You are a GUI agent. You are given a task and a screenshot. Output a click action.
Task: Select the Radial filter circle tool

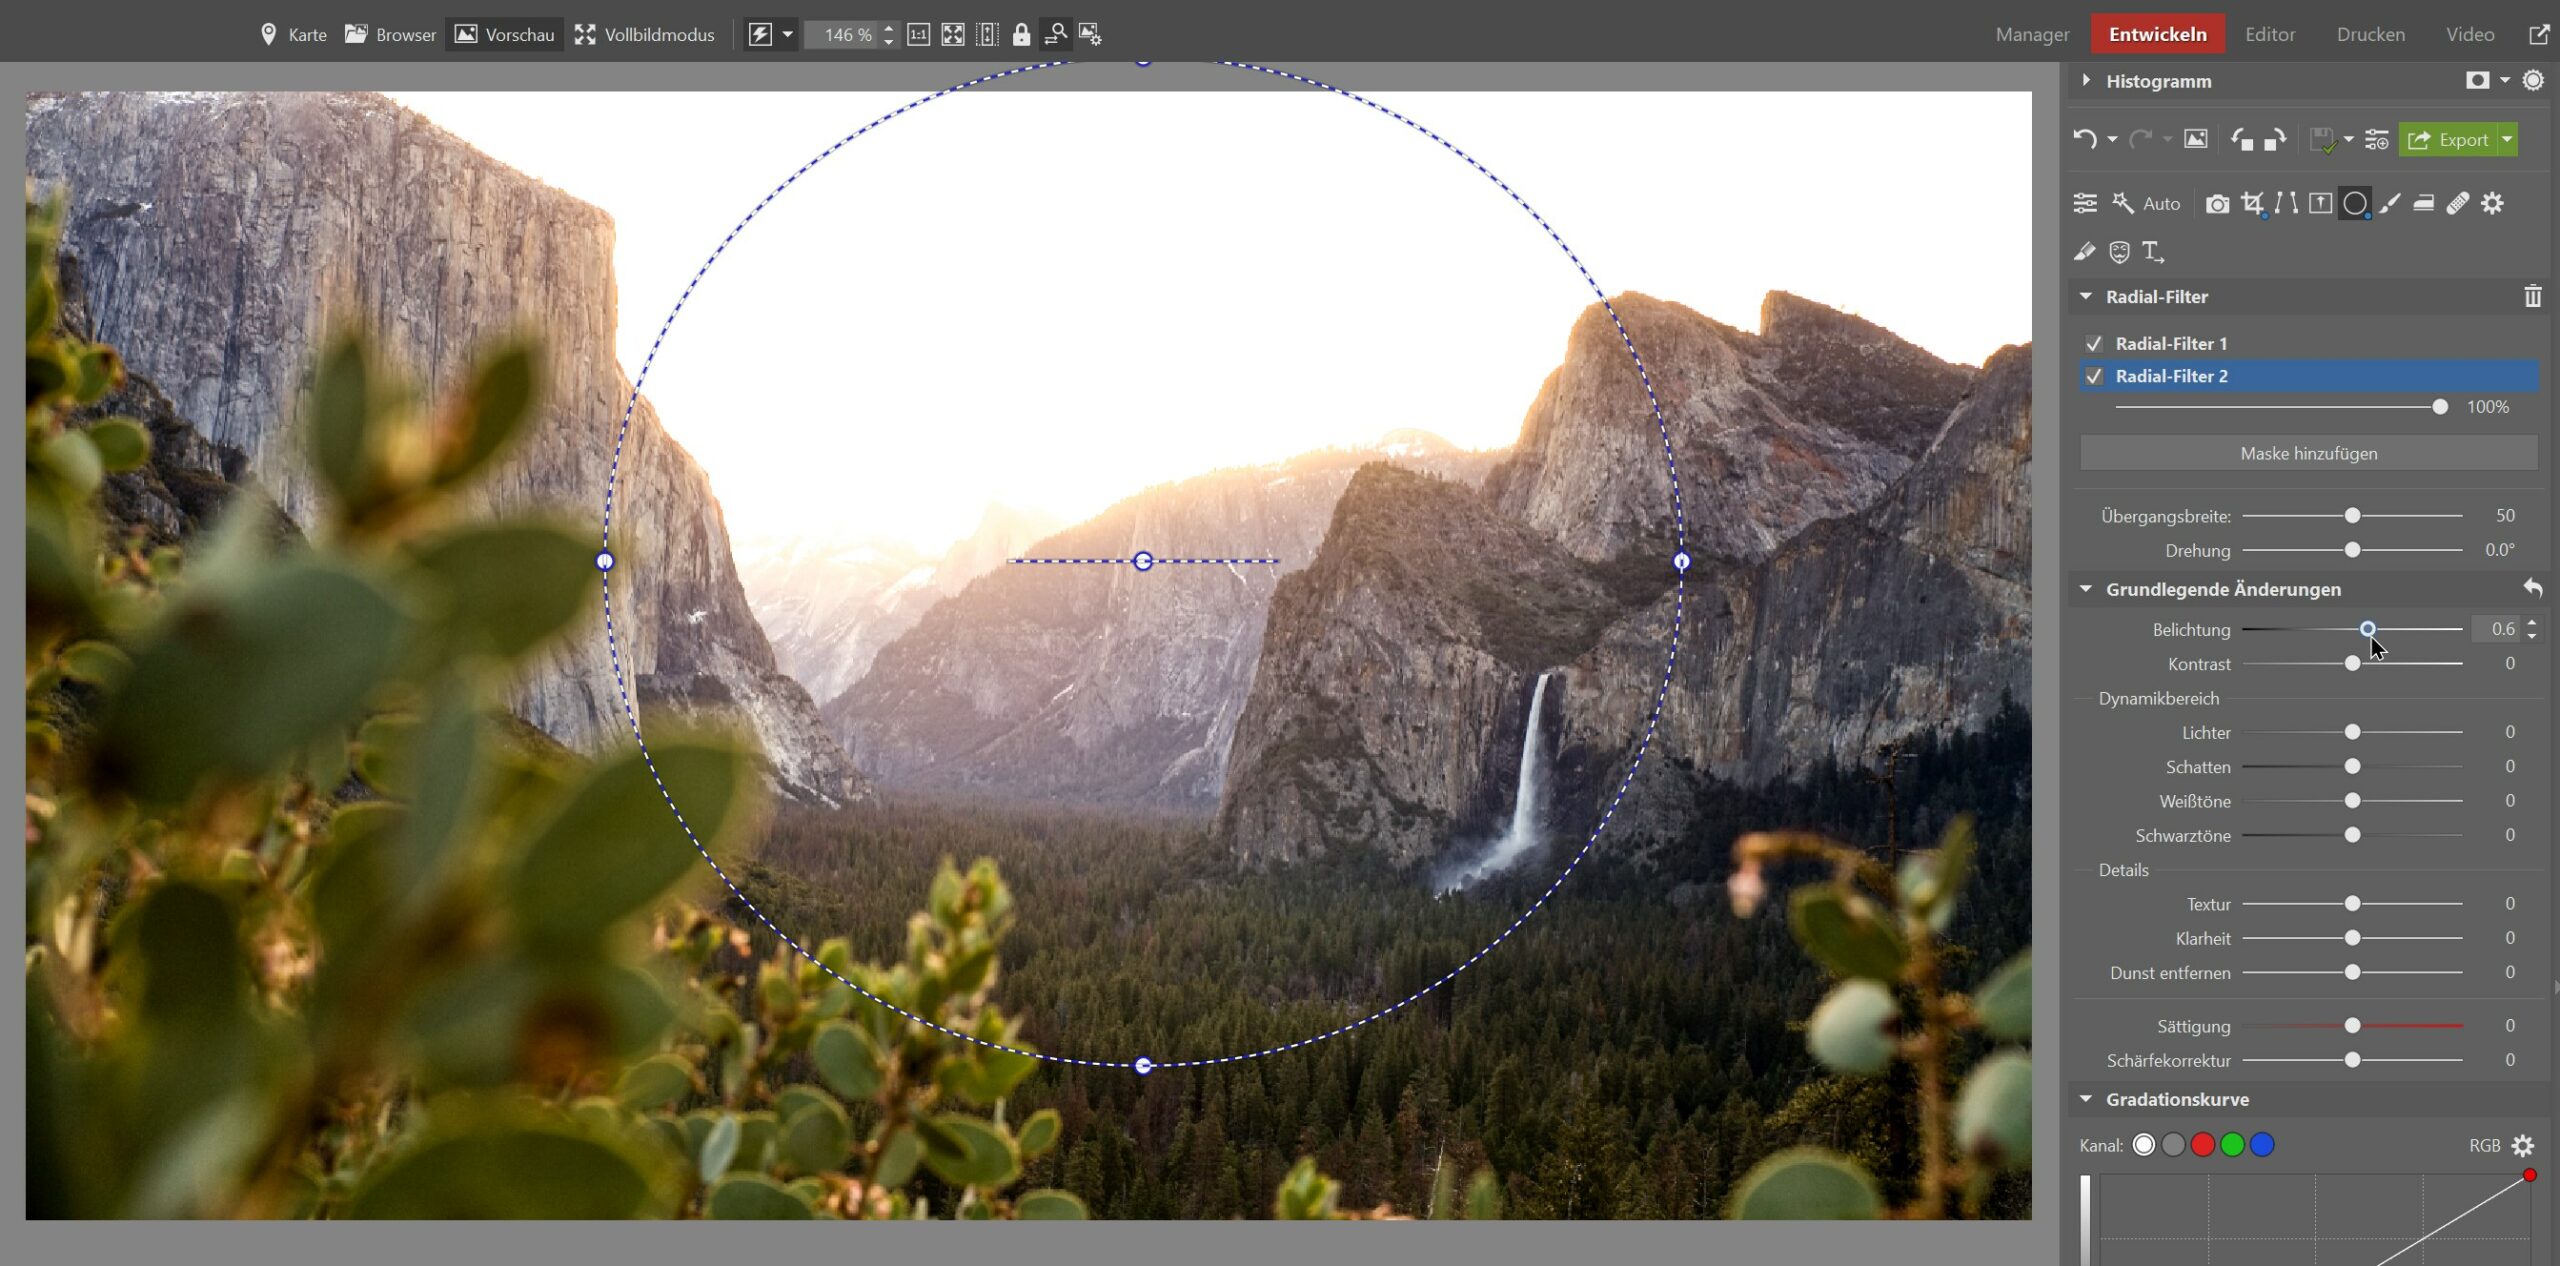[x=2355, y=204]
